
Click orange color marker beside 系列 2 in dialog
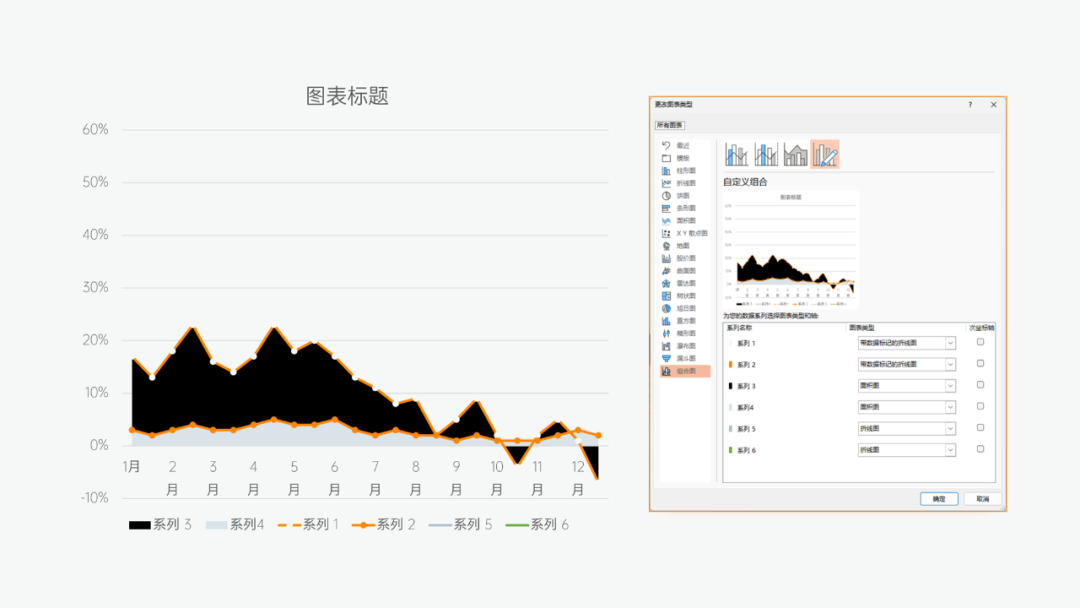coord(730,364)
